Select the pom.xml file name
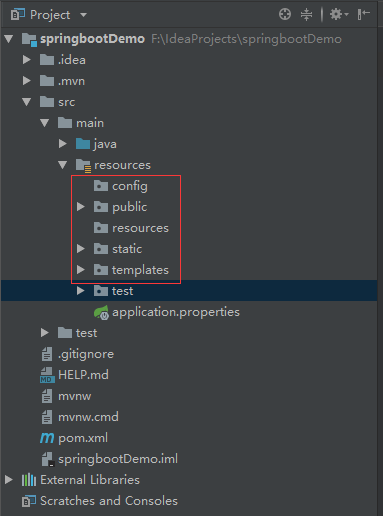Screen dimensions: 383x516 [83, 438]
